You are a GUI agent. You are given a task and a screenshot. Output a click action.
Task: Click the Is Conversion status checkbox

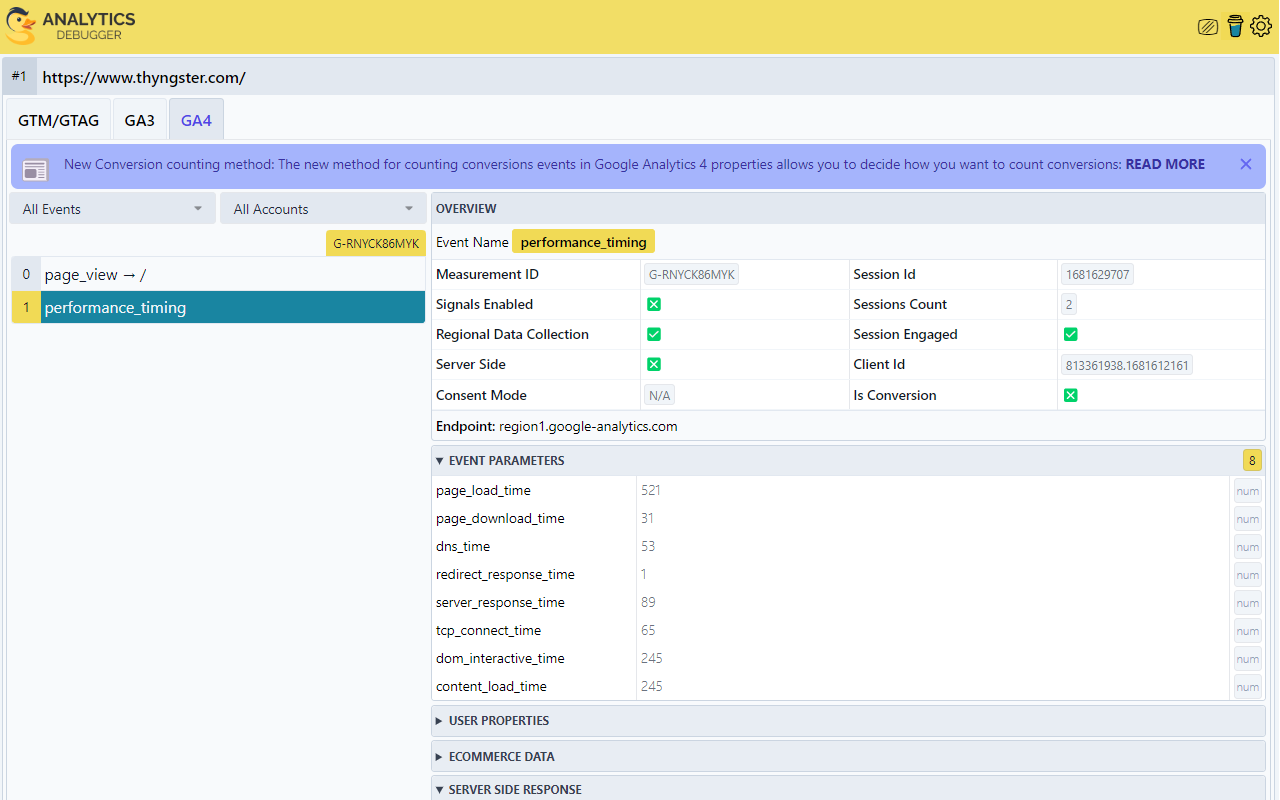[1070, 395]
